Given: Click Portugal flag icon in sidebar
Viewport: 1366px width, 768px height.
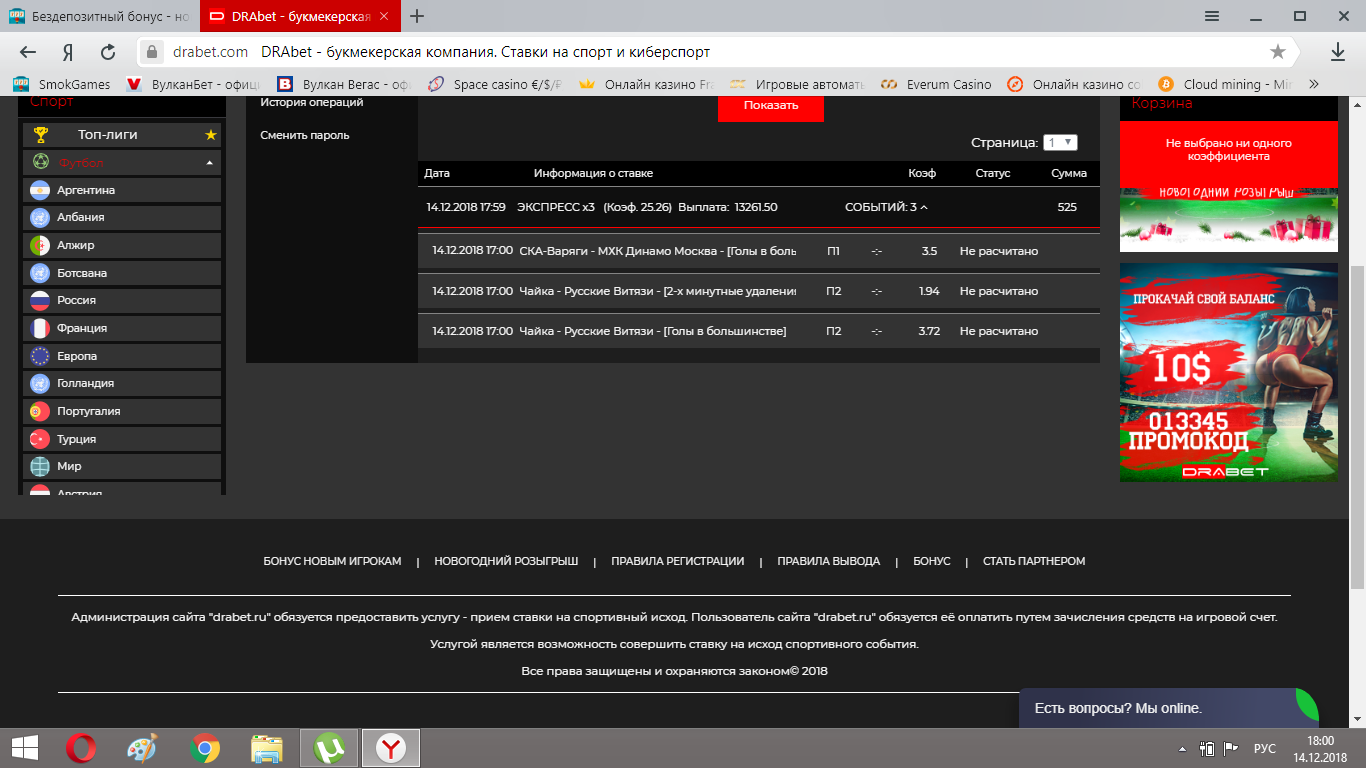Looking at the screenshot, I should click(x=40, y=411).
